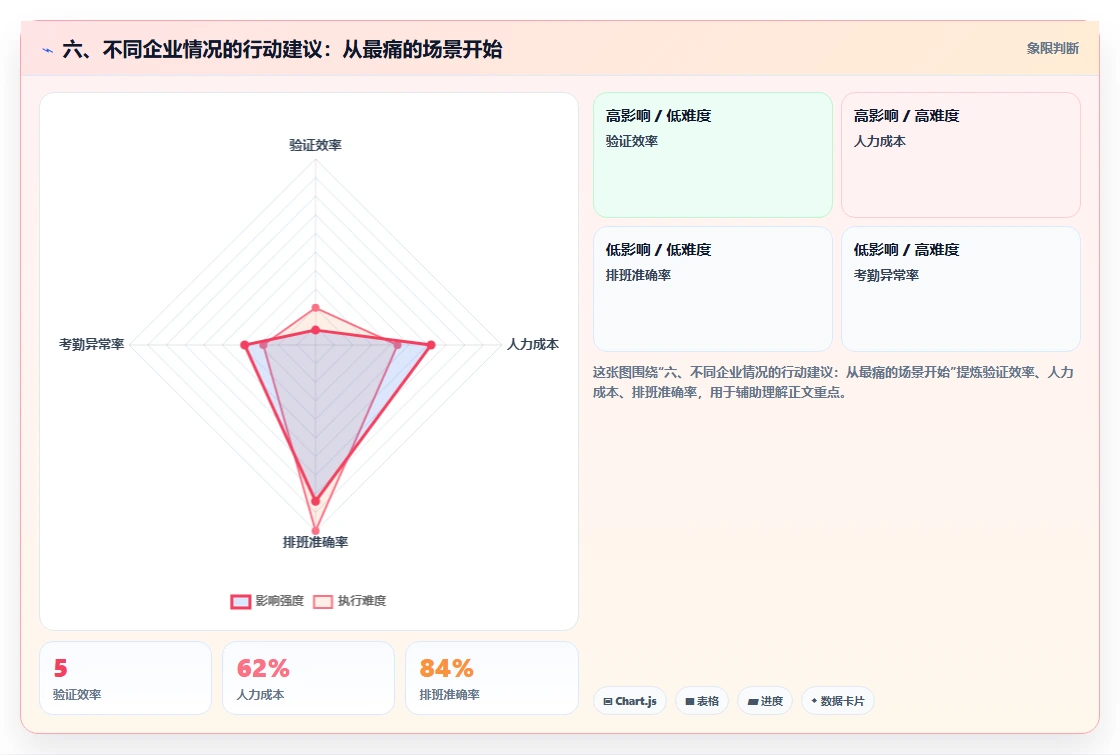Click the 影响强度 legend label
The width and height of the screenshot is (1120, 755).
click(280, 601)
